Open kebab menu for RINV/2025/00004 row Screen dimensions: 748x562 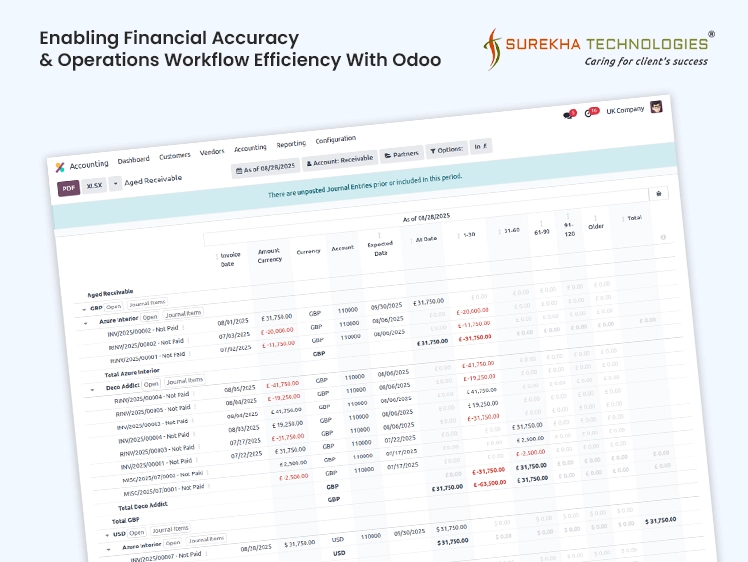click(x=195, y=395)
